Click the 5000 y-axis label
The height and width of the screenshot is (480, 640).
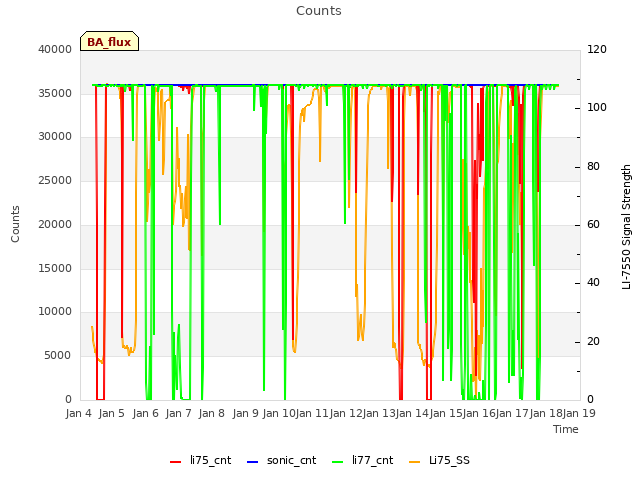point(58,356)
